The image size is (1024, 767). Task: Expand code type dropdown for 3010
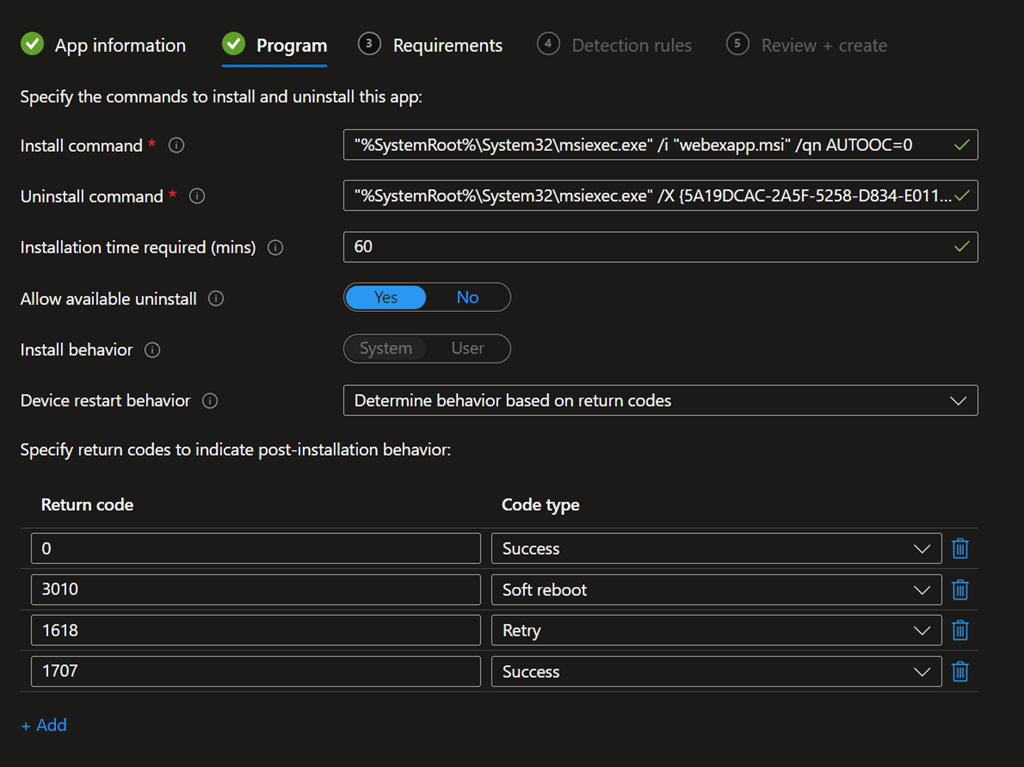point(715,590)
